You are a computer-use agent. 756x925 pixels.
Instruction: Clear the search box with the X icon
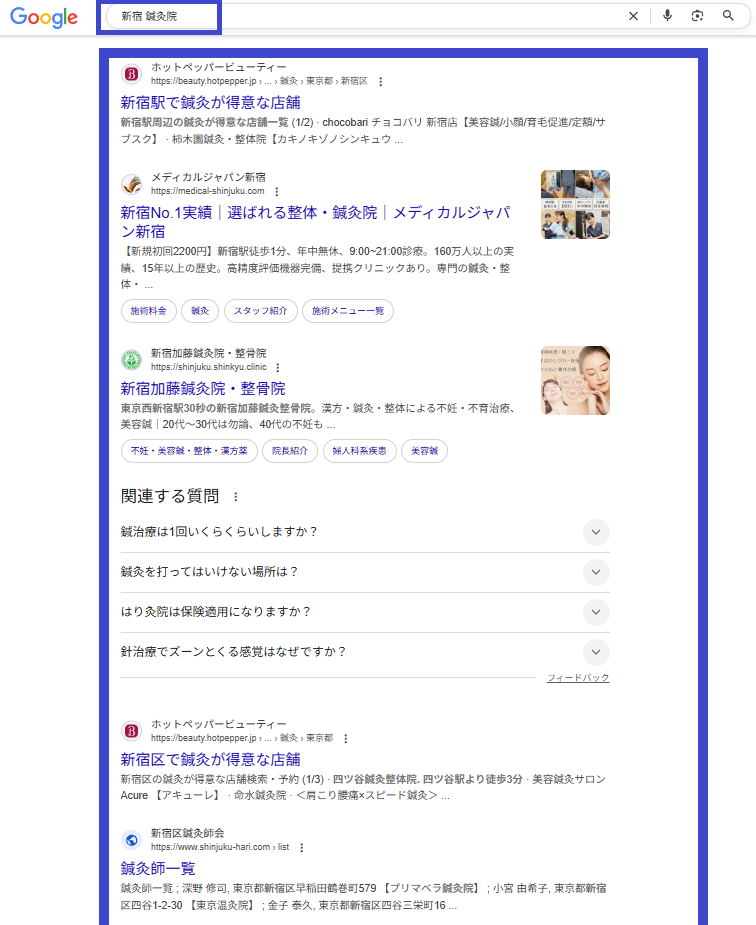coord(633,16)
